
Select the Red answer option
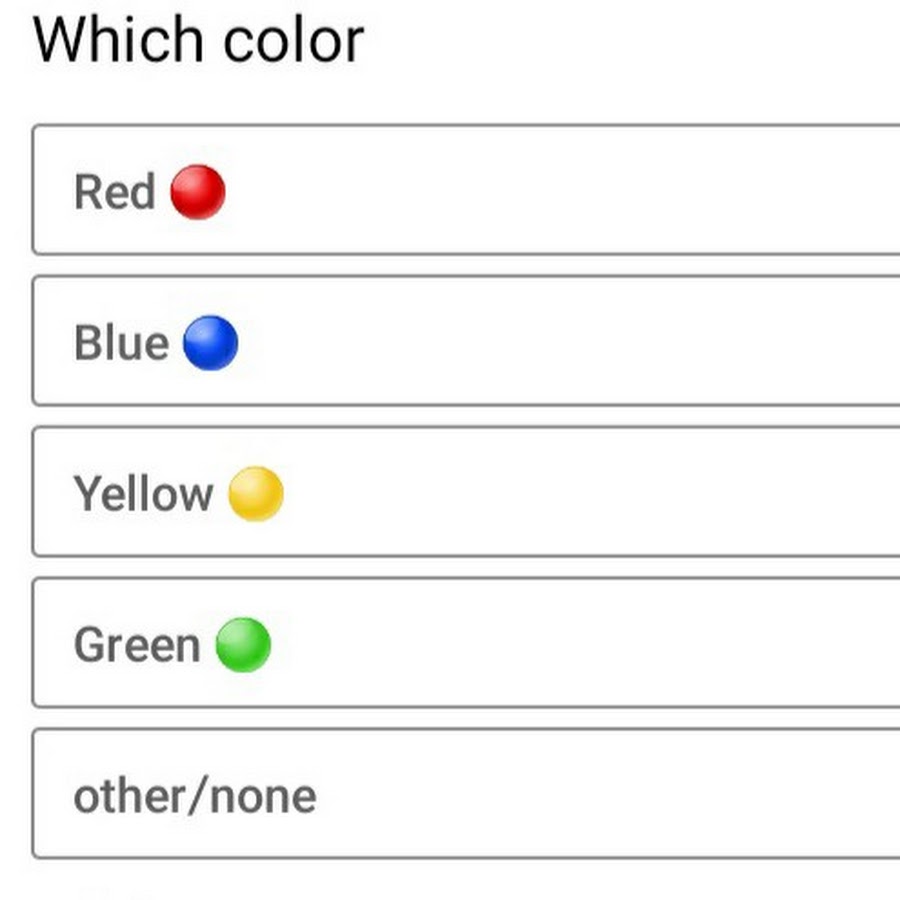[x=466, y=190]
